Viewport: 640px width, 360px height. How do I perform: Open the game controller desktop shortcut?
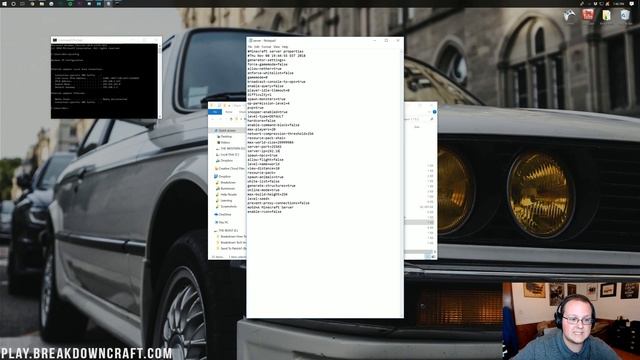pos(569,16)
